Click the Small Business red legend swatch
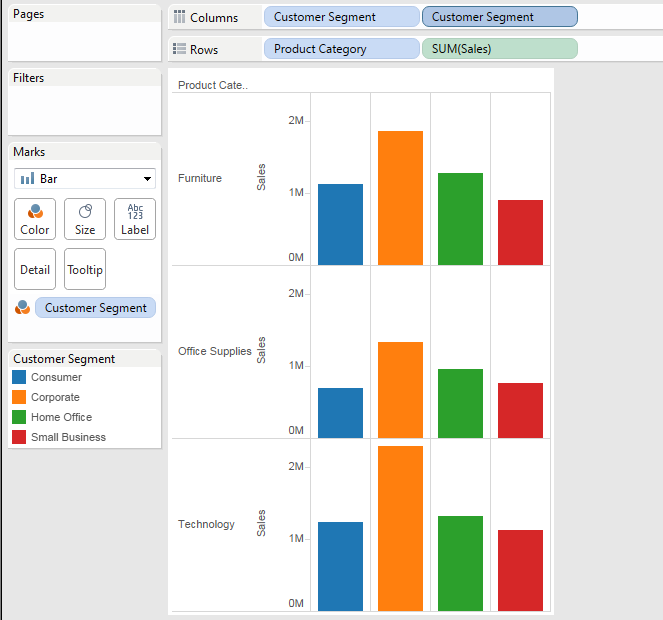 [19, 437]
